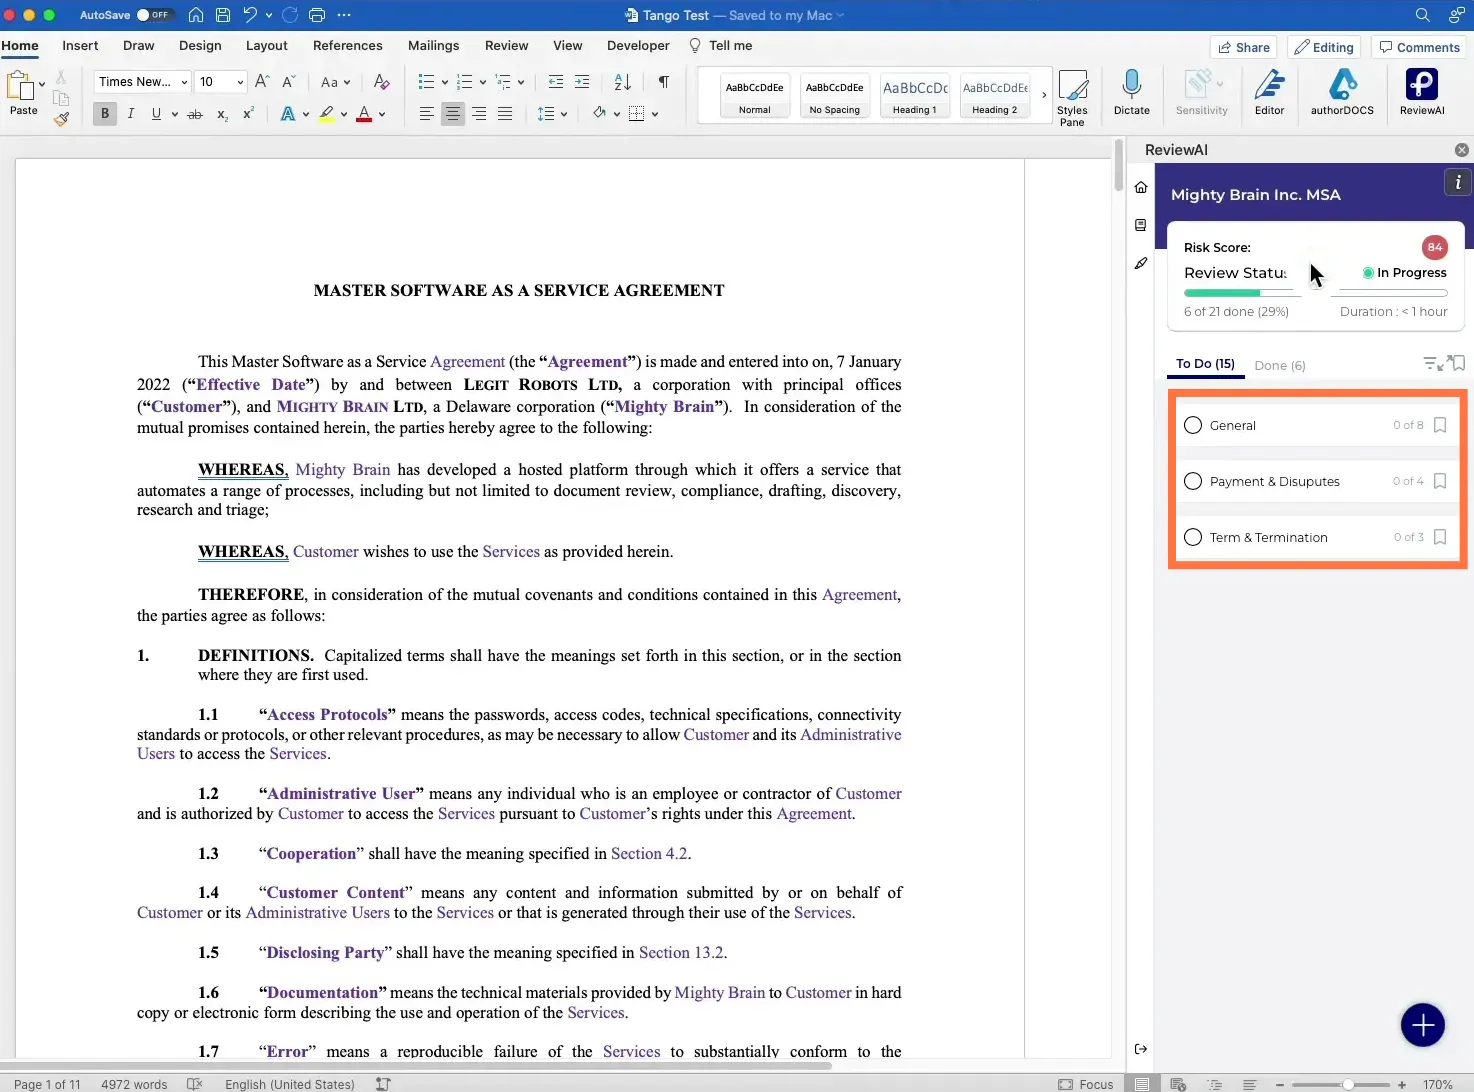This screenshot has height=1092, width=1474.
Task: Click the filter icon beside Done tab
Action: (1430, 363)
